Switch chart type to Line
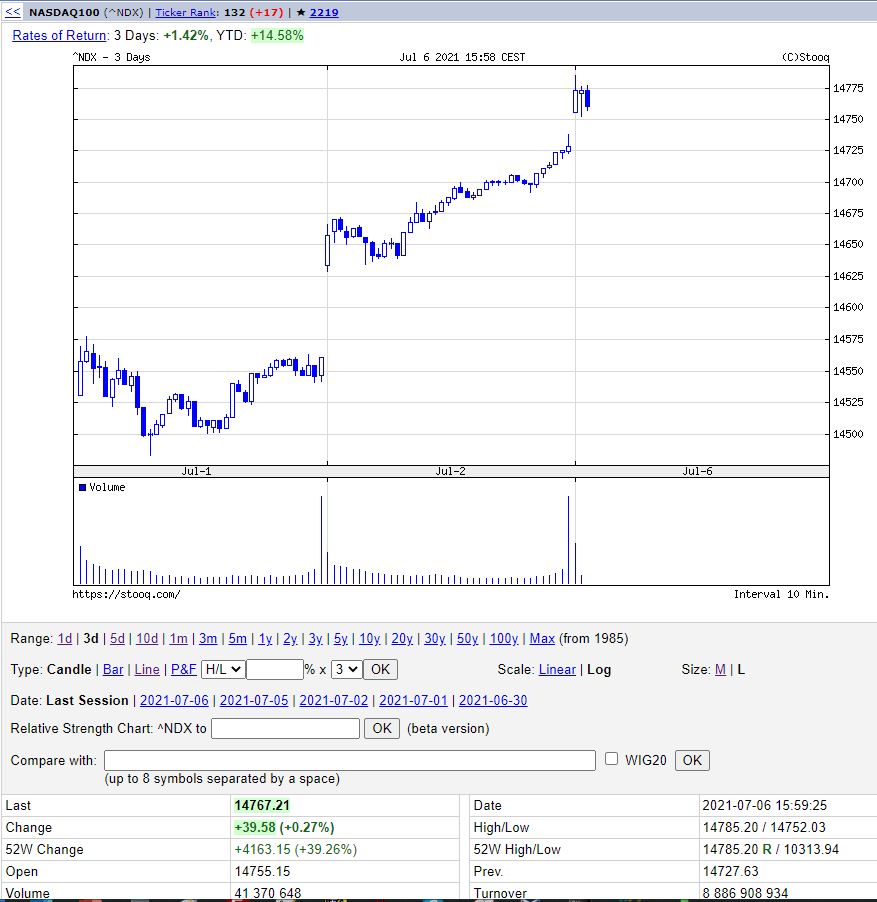 pos(147,670)
